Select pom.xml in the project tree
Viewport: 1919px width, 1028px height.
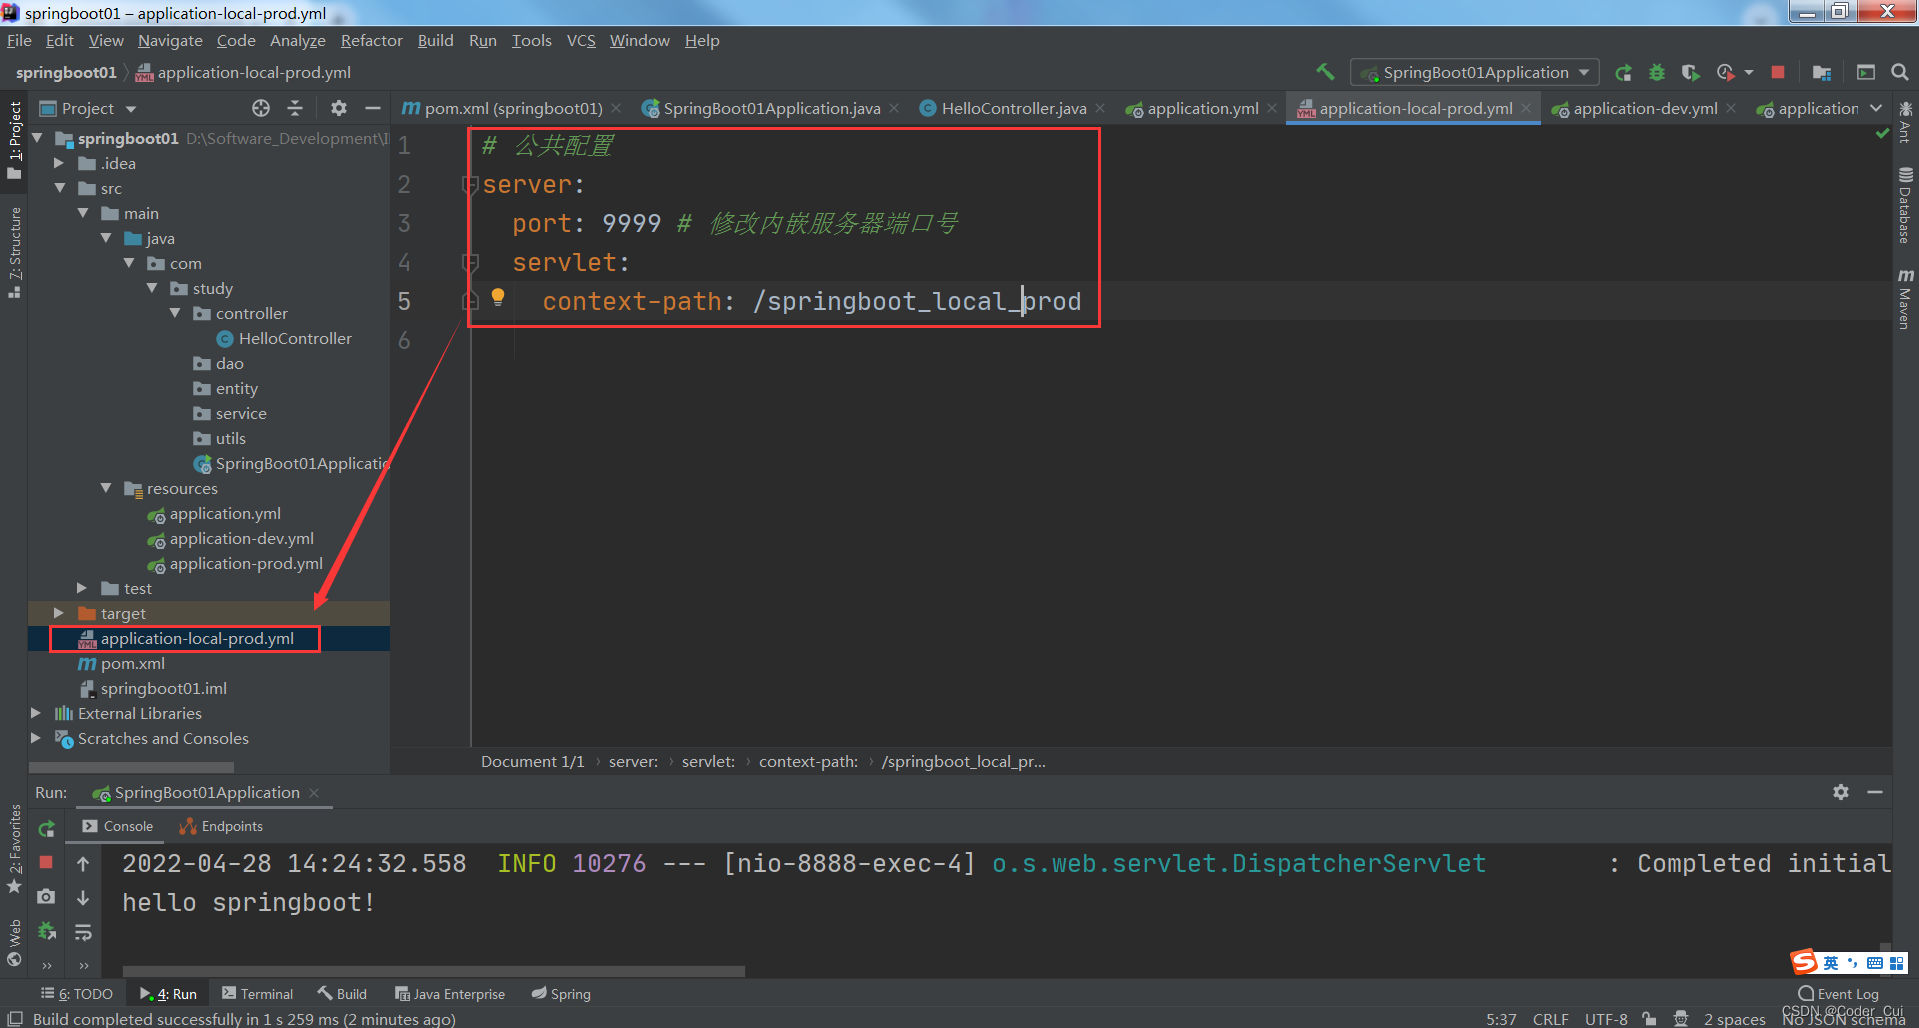click(132, 663)
